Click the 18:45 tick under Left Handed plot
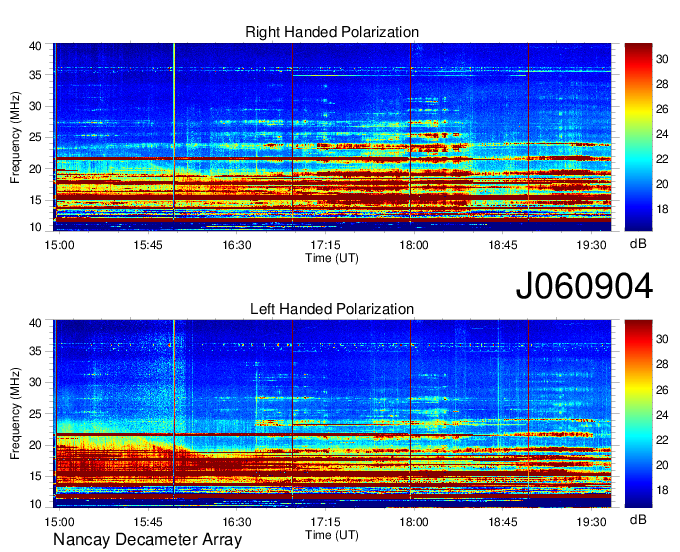The width and height of the screenshot is (680, 552). pyautogui.click(x=503, y=522)
